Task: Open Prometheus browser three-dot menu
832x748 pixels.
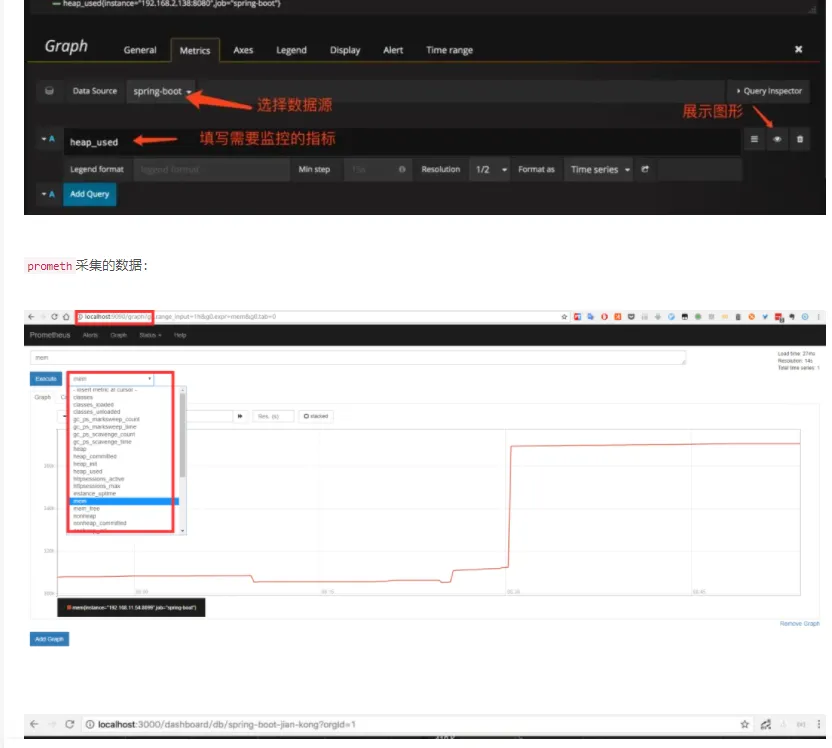Action: point(818,317)
